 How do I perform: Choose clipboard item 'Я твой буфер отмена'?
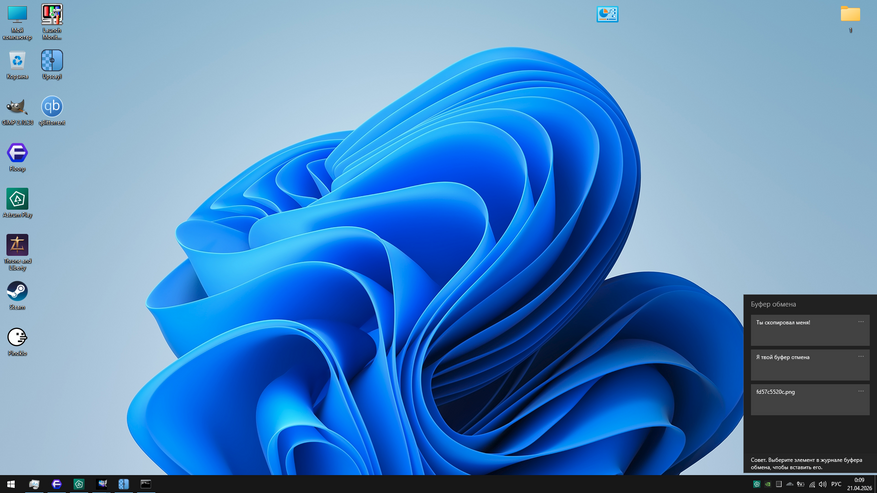pyautogui.click(x=810, y=365)
